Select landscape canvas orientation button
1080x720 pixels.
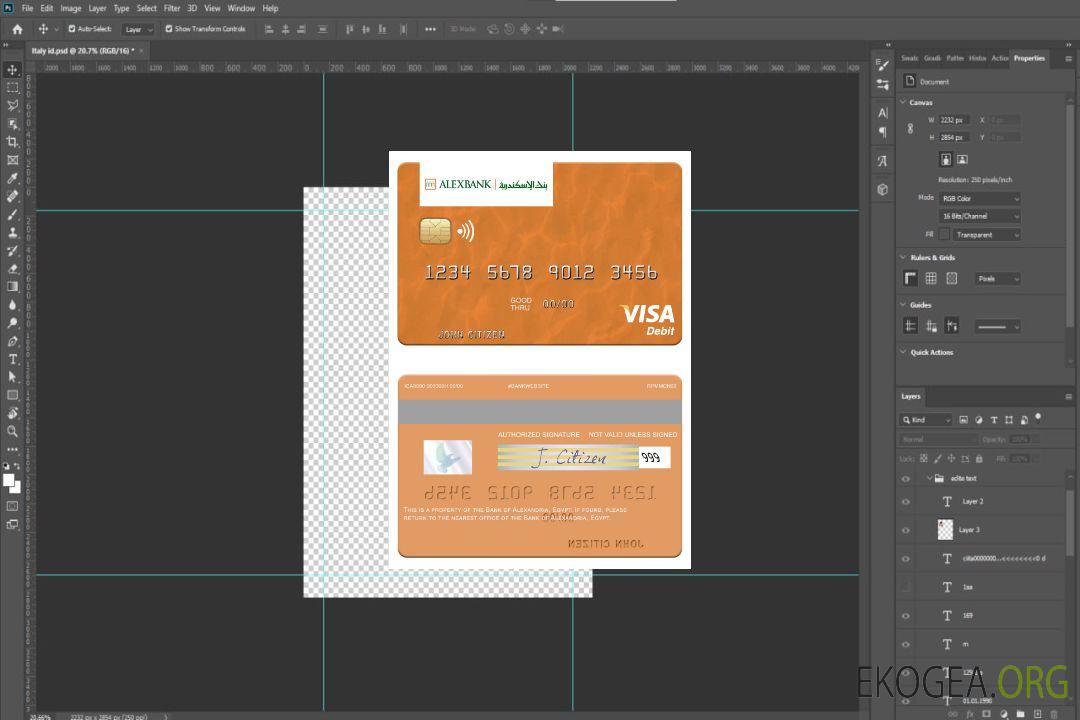tap(962, 160)
